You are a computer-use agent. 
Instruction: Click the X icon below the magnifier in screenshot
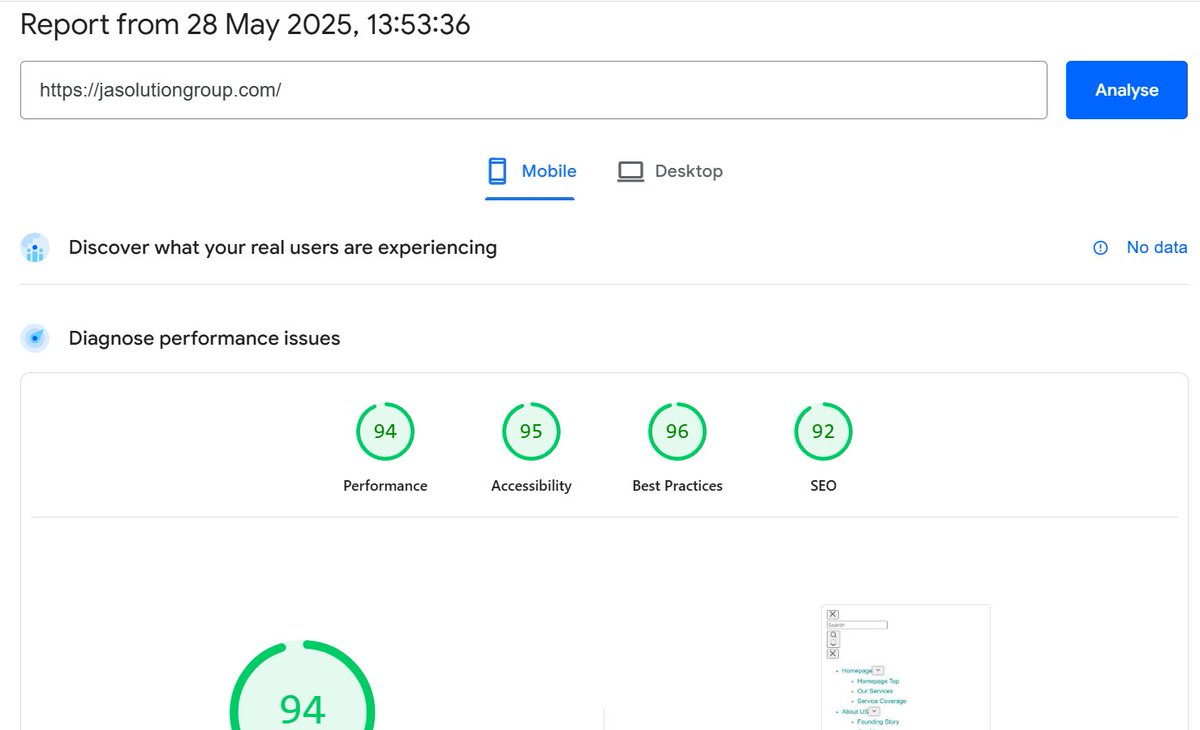(x=833, y=653)
